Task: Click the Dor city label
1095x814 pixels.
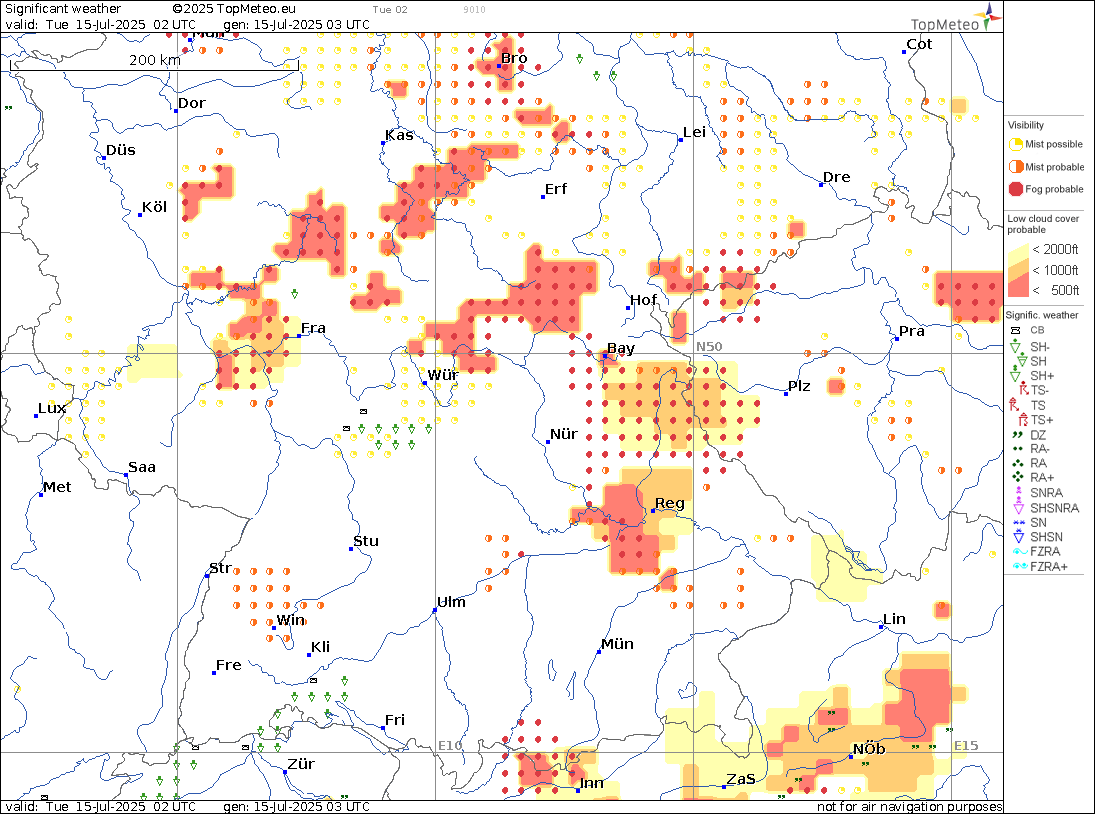Action: pos(192,103)
